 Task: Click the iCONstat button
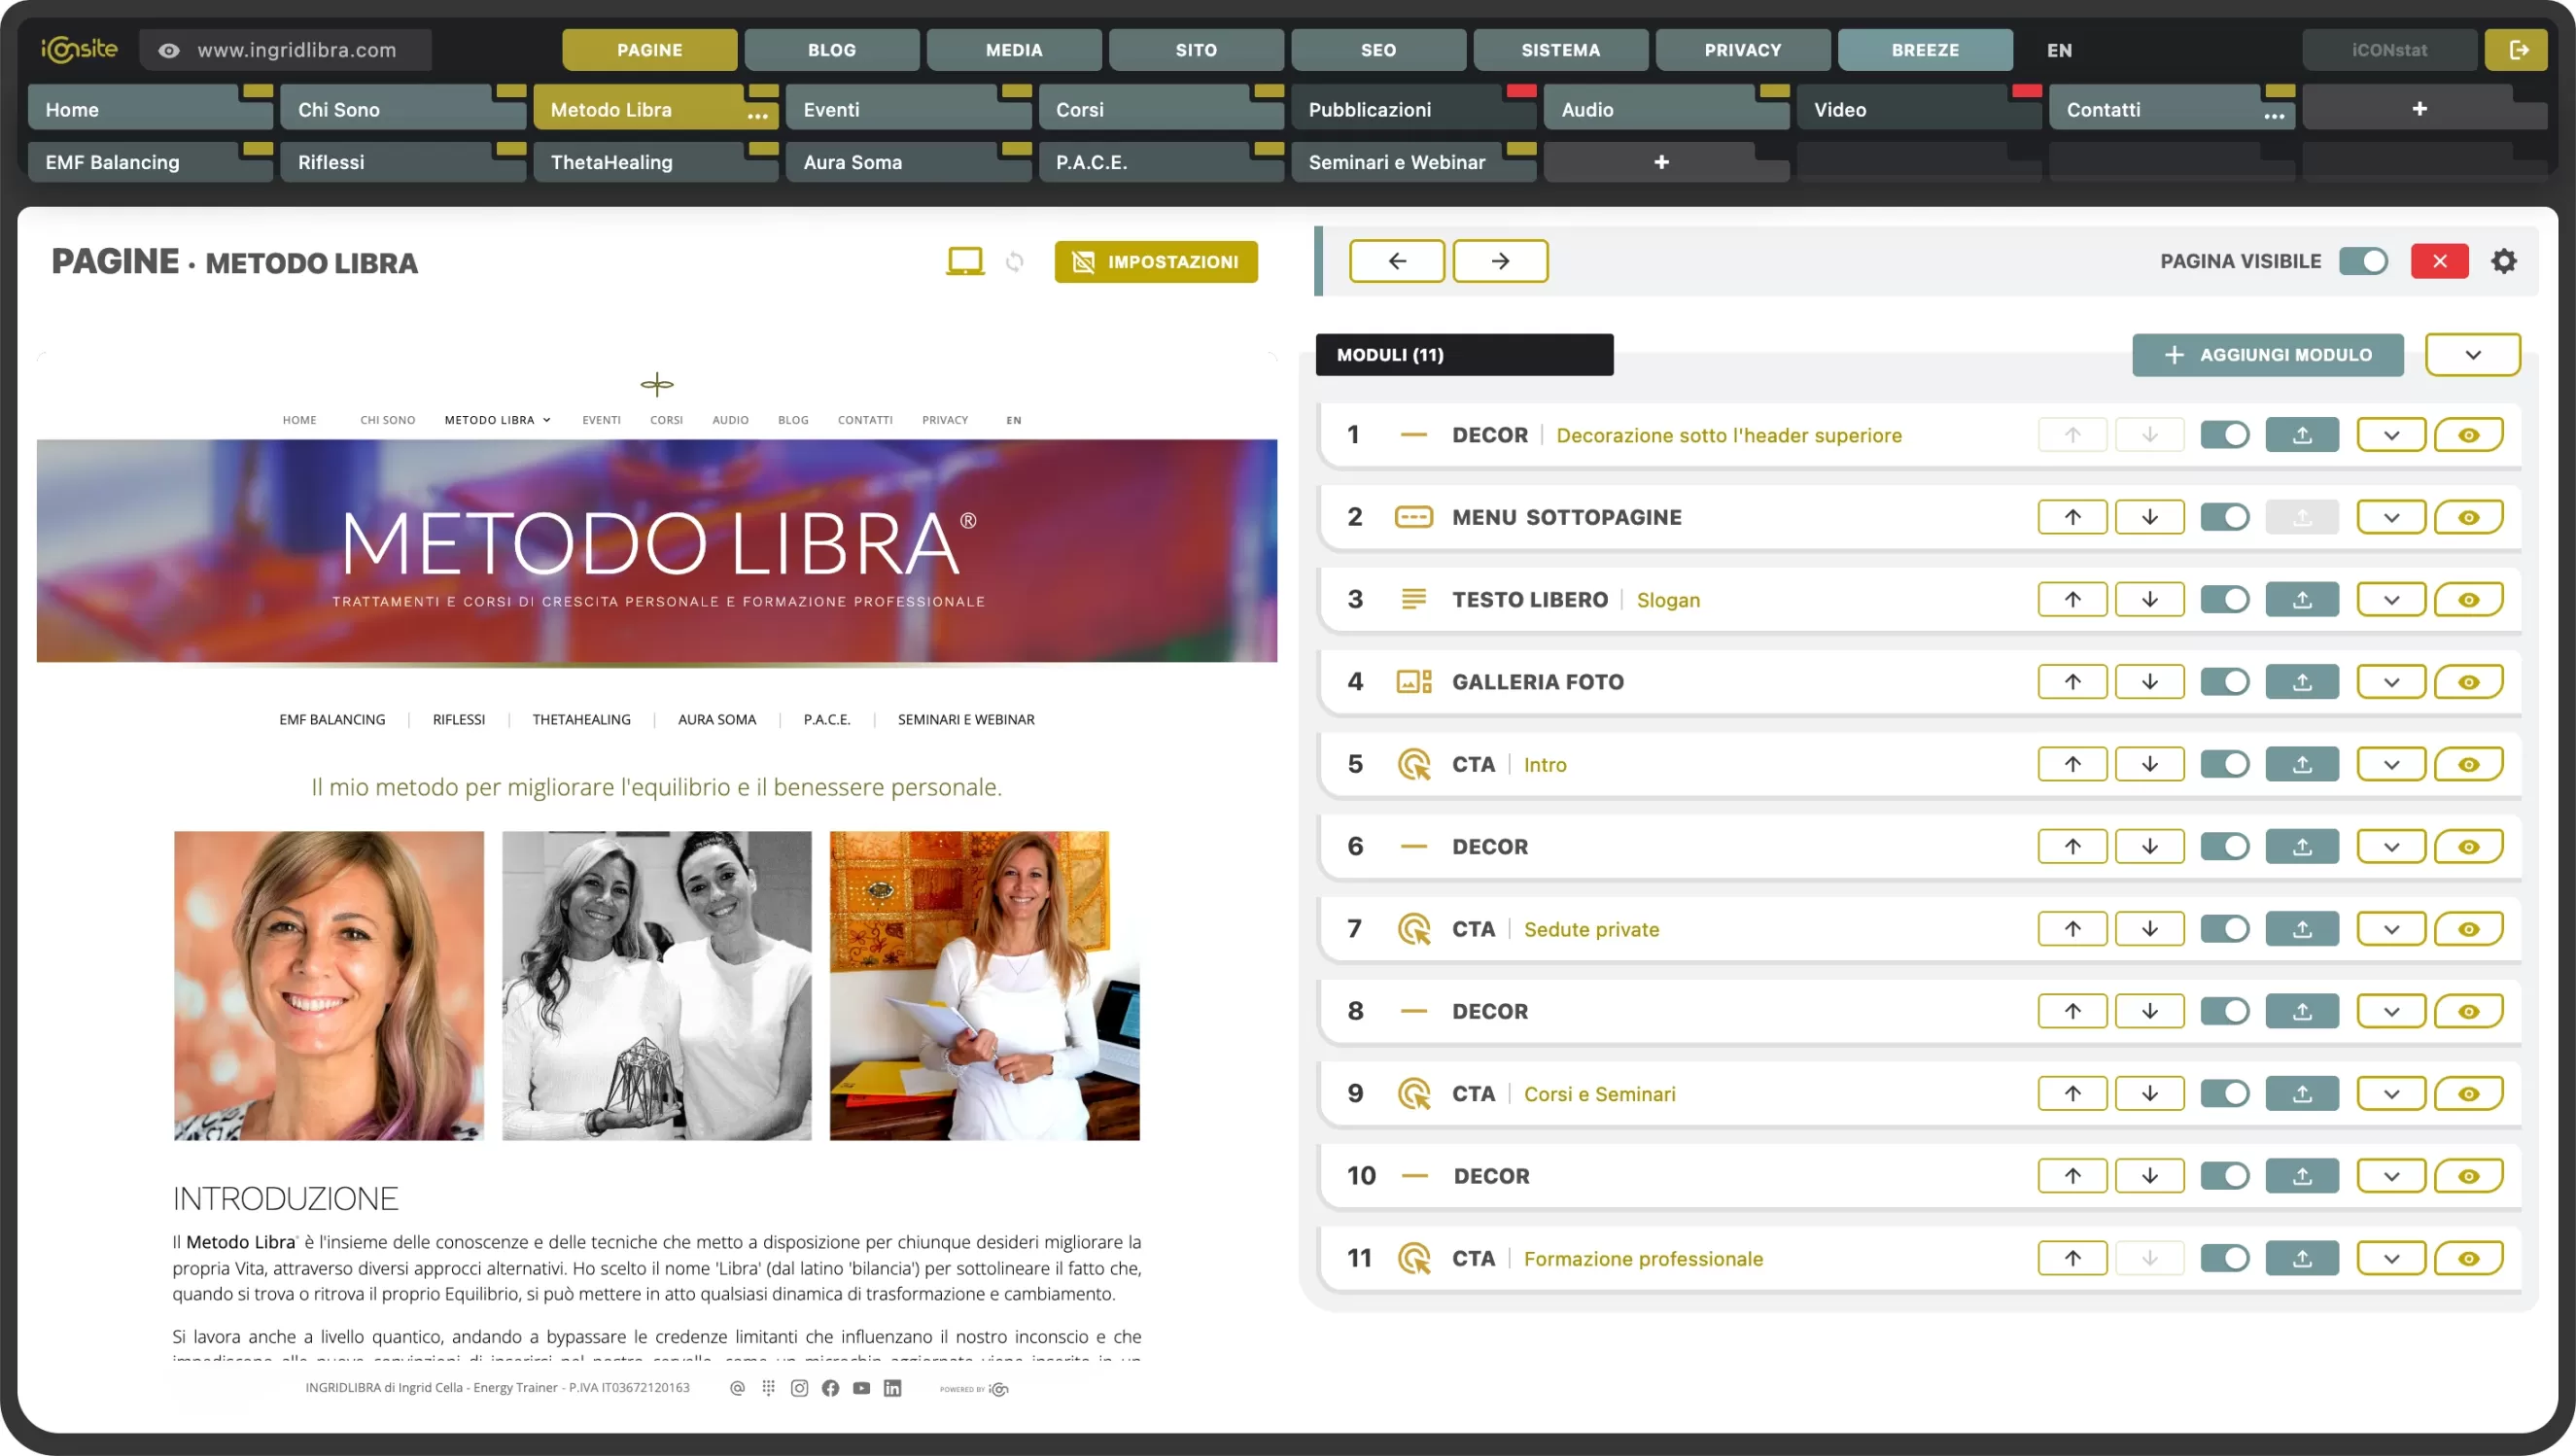tap(2389, 50)
